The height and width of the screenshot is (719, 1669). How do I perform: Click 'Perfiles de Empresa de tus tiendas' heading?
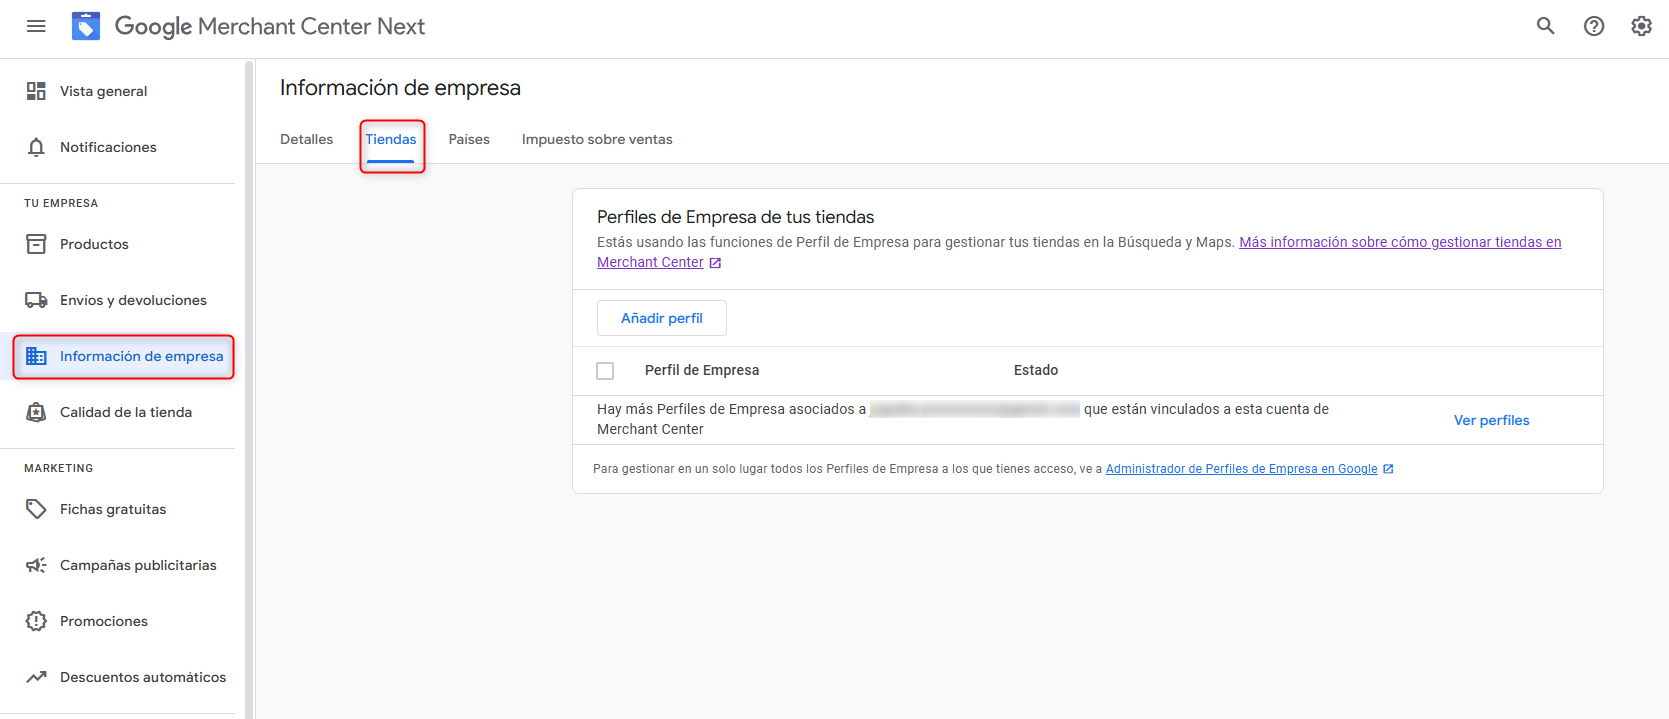point(735,217)
